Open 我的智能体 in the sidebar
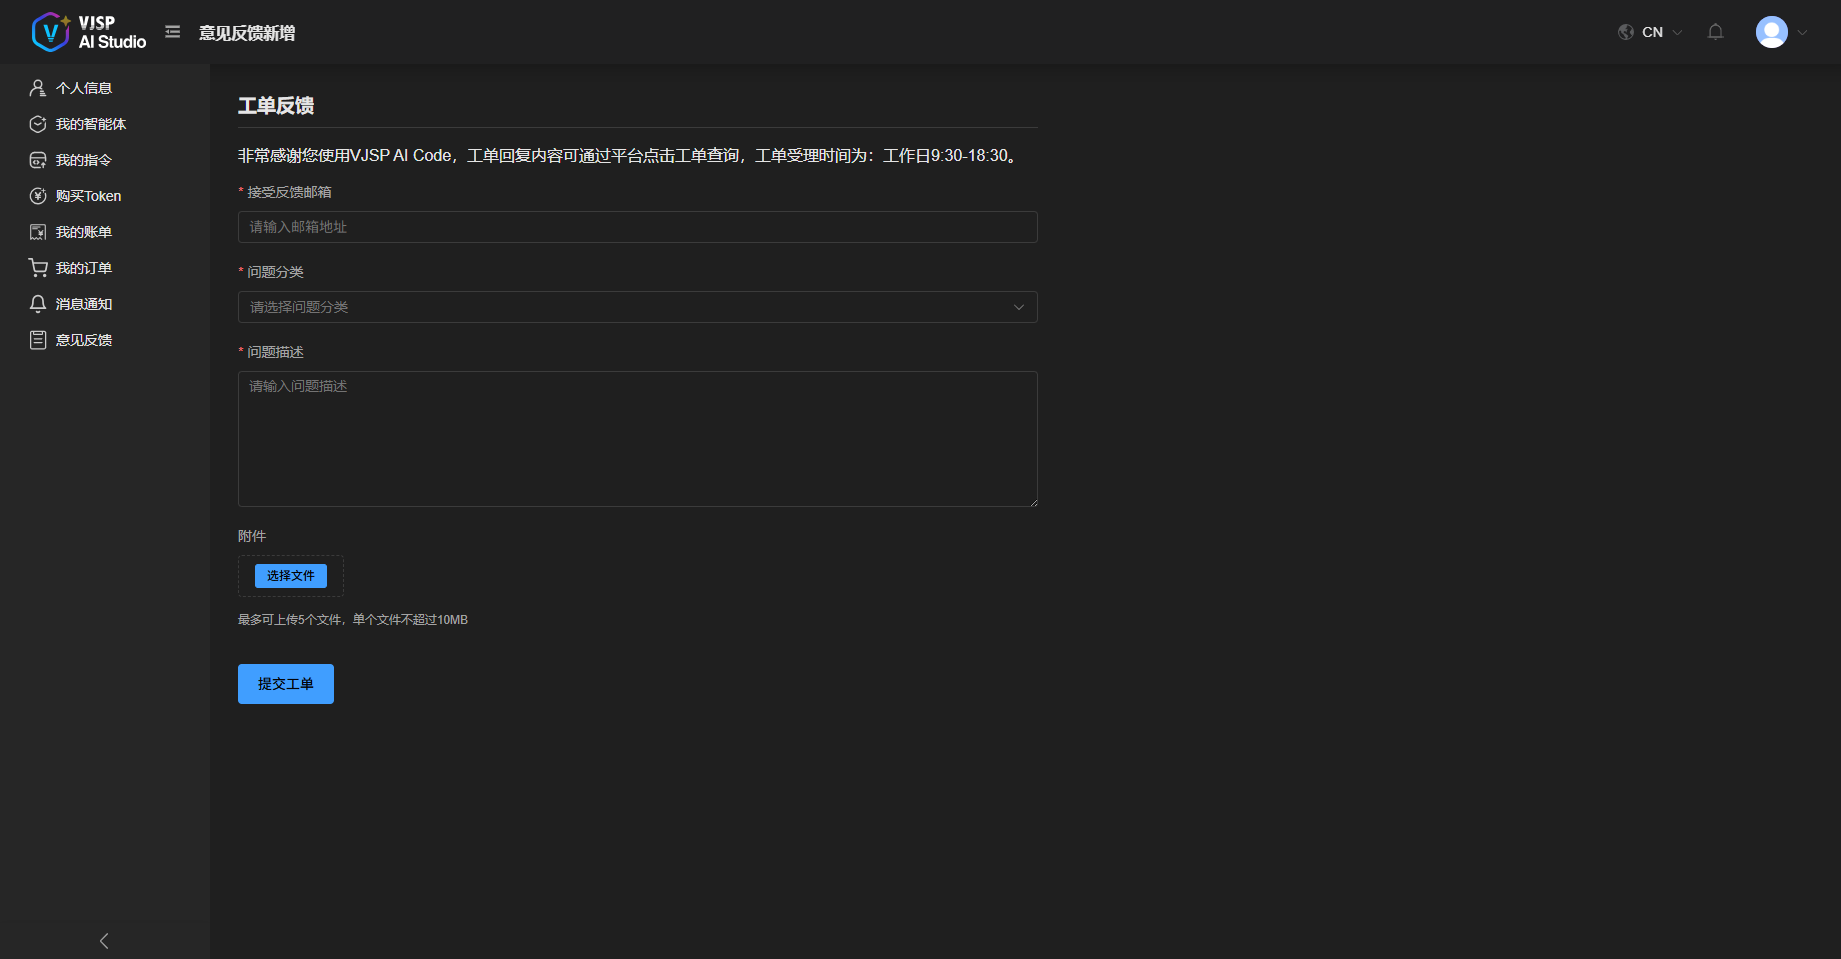Image resolution: width=1841 pixels, height=959 pixels. click(90, 124)
